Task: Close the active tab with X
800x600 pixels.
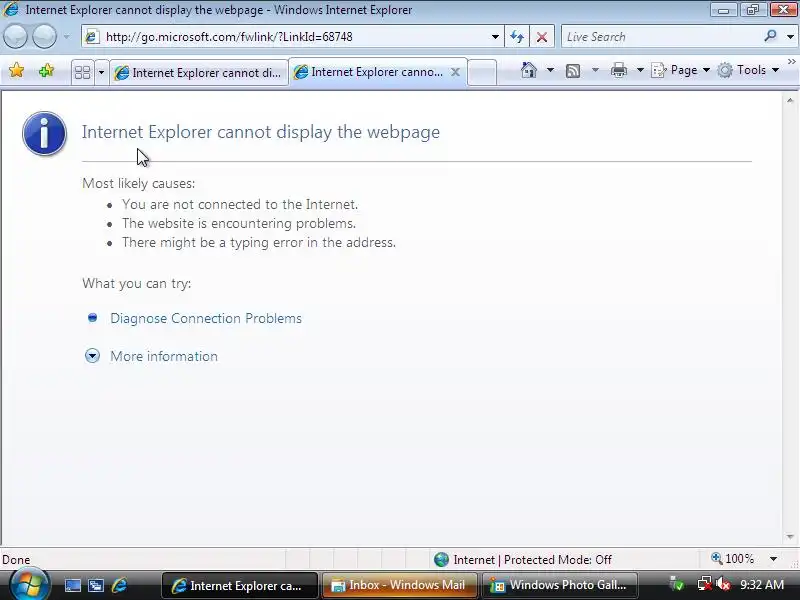Action: pyautogui.click(x=455, y=72)
